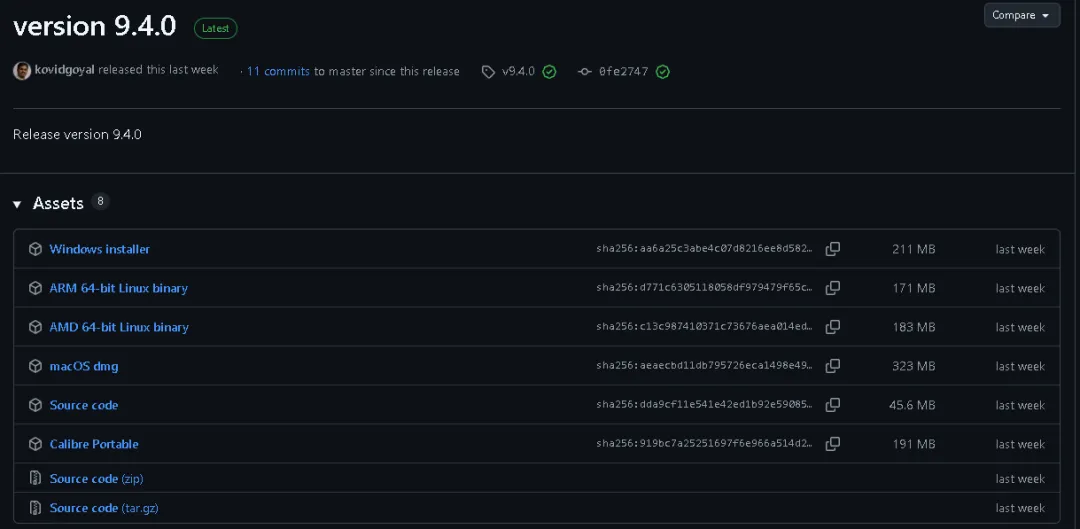Download Source code (tar.gz)

[104, 508]
